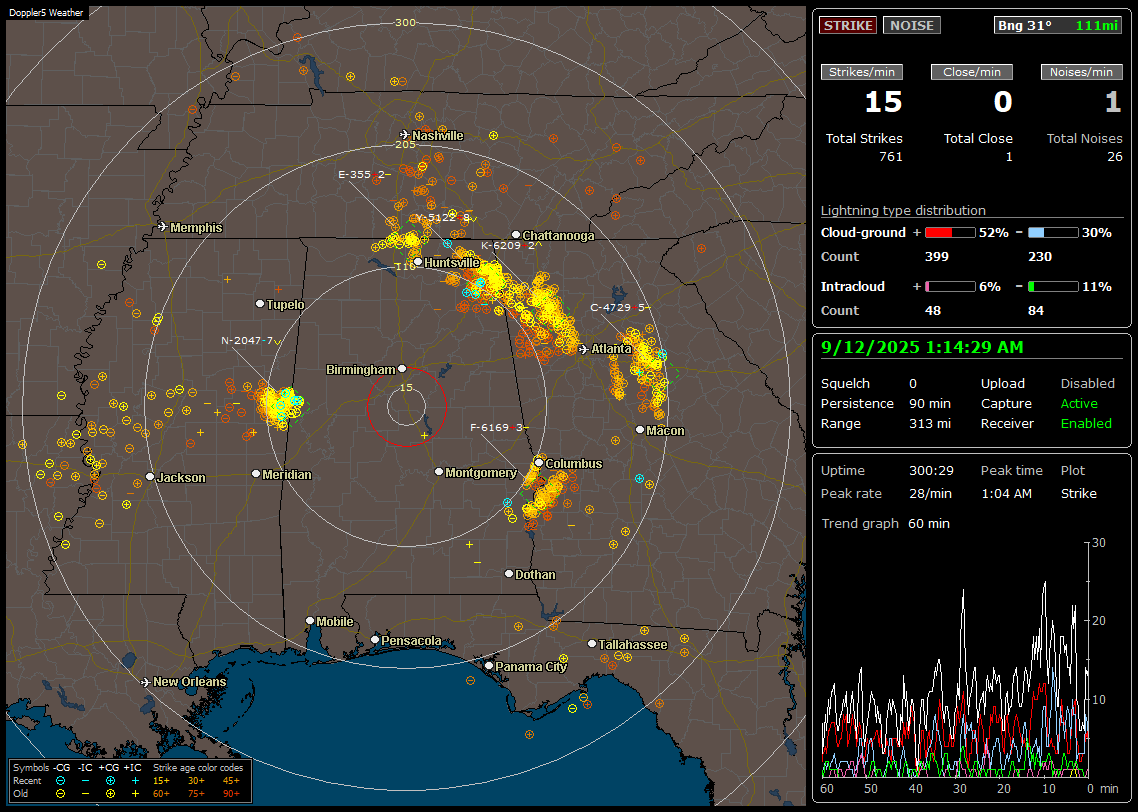Click the Panama City marker dot
1138x812 pixels.
click(488, 665)
